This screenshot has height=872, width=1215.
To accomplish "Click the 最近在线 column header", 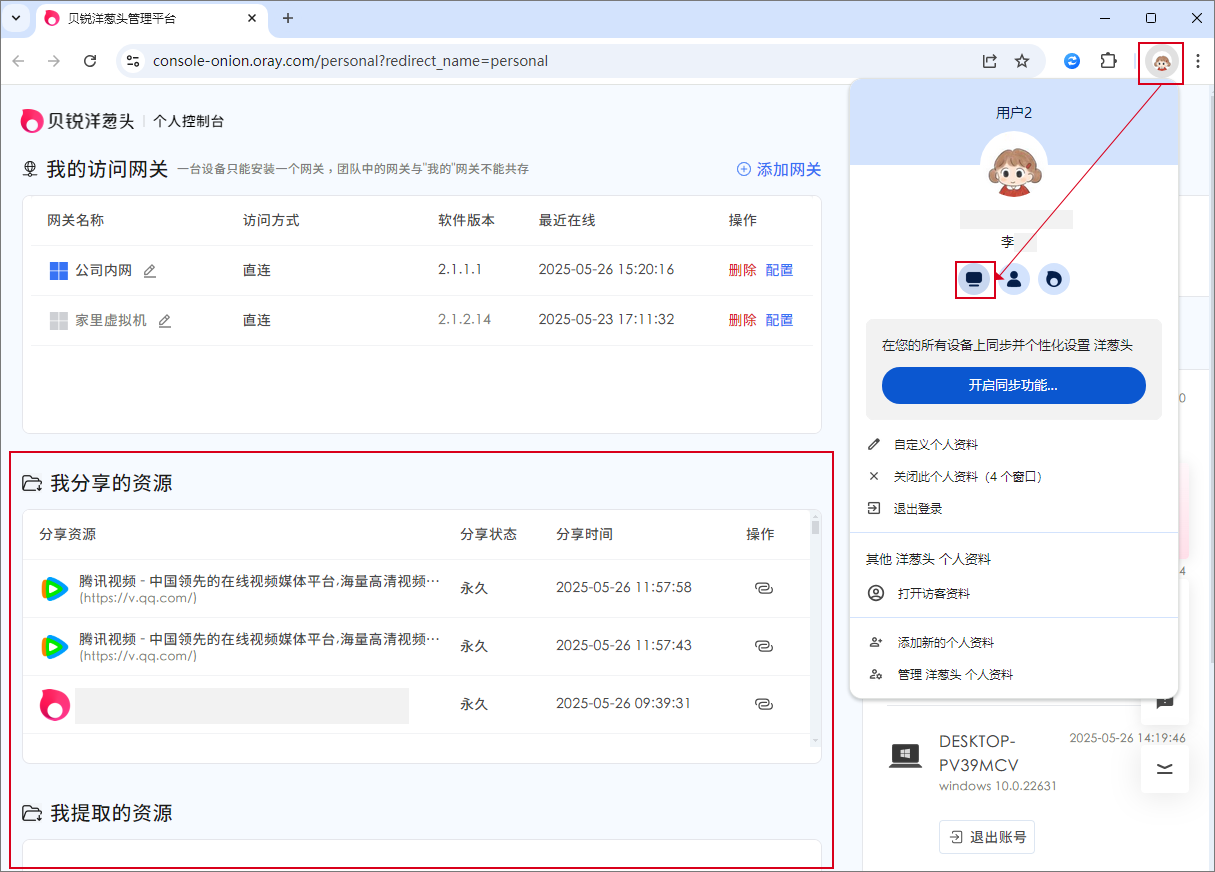I will 567,220.
